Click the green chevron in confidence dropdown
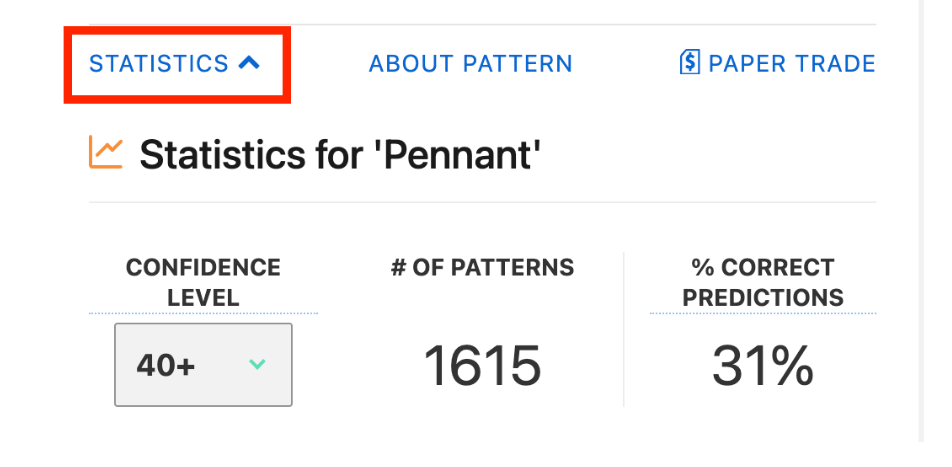Screen dimensions: 952x467 [257, 364]
